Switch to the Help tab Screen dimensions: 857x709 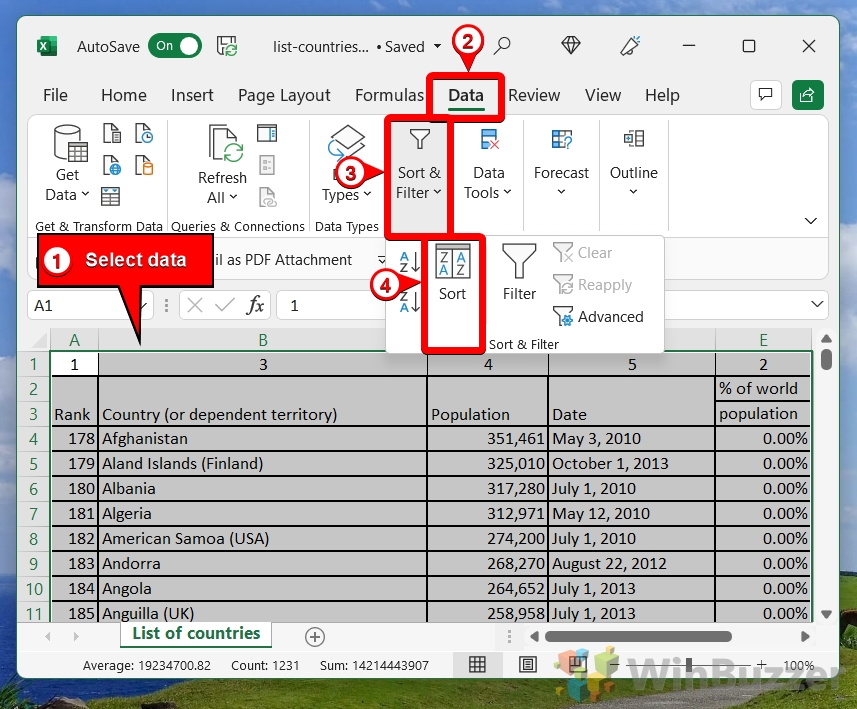click(662, 95)
